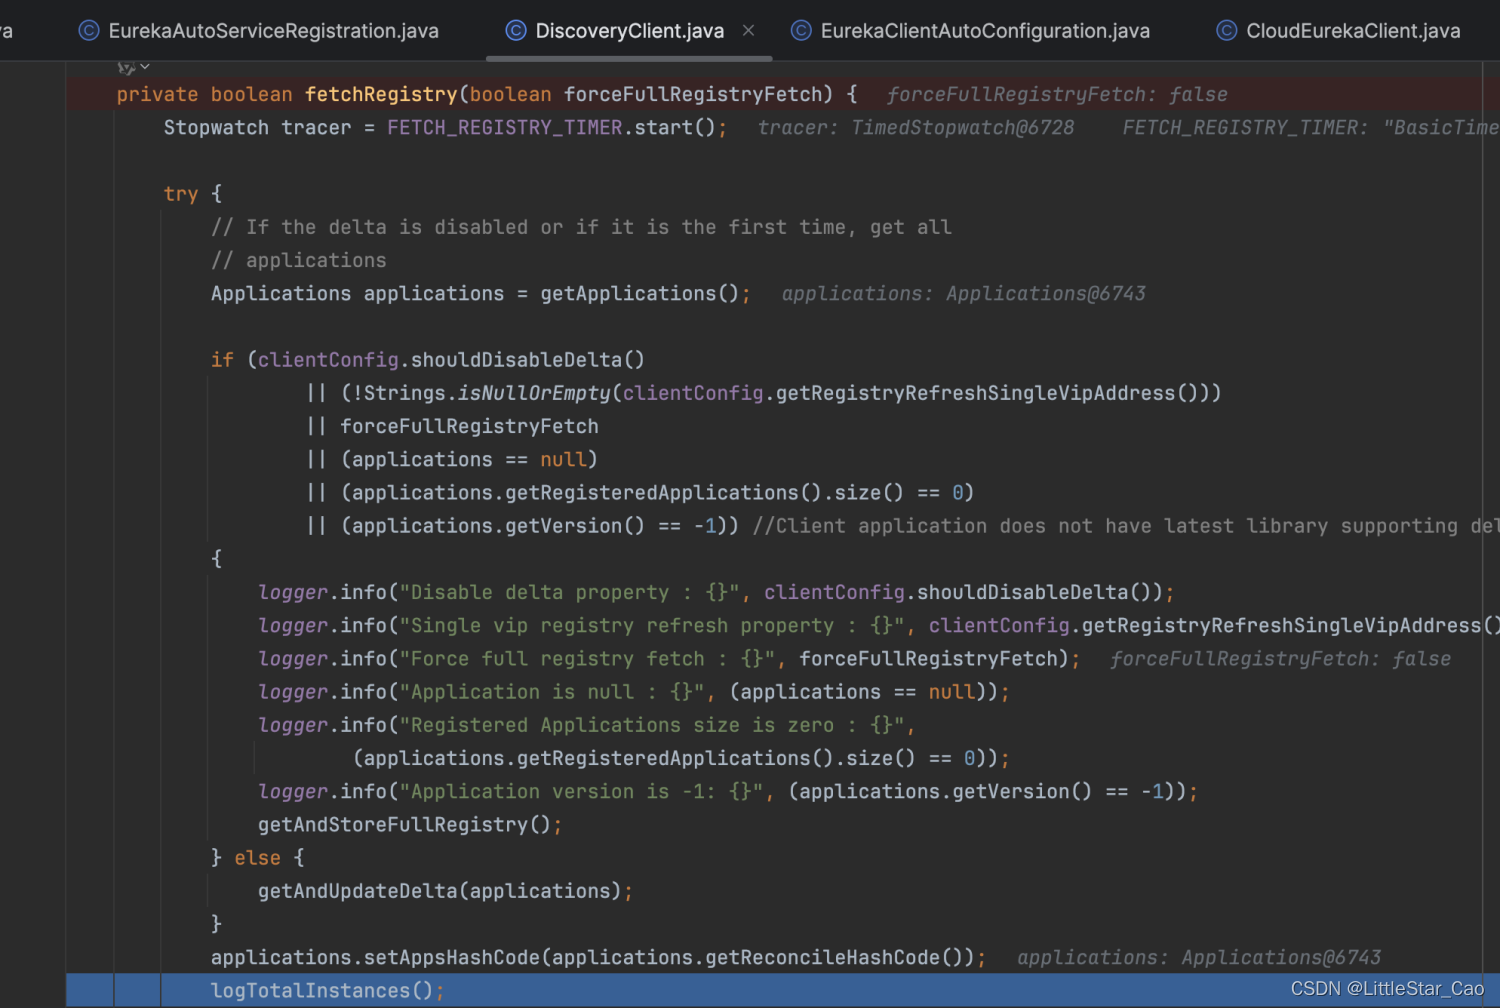Click the AI assistant inlay icon above fetchRegistry
Screen dimensions: 1500x1008
click(x=126, y=67)
